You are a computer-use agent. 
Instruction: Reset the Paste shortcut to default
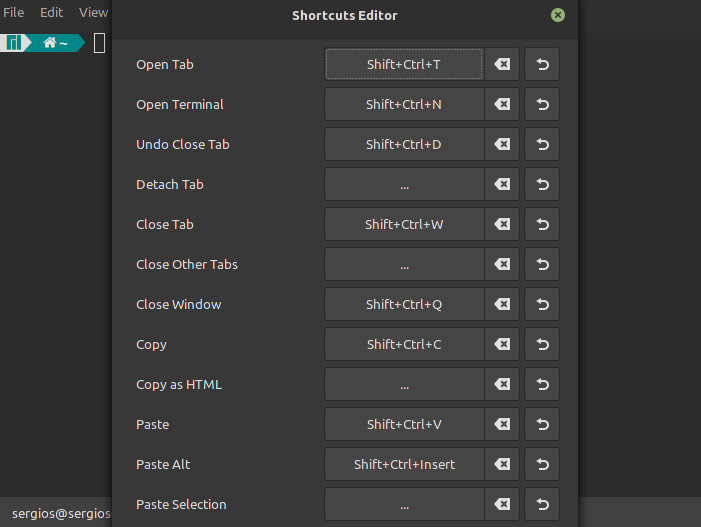coord(542,424)
